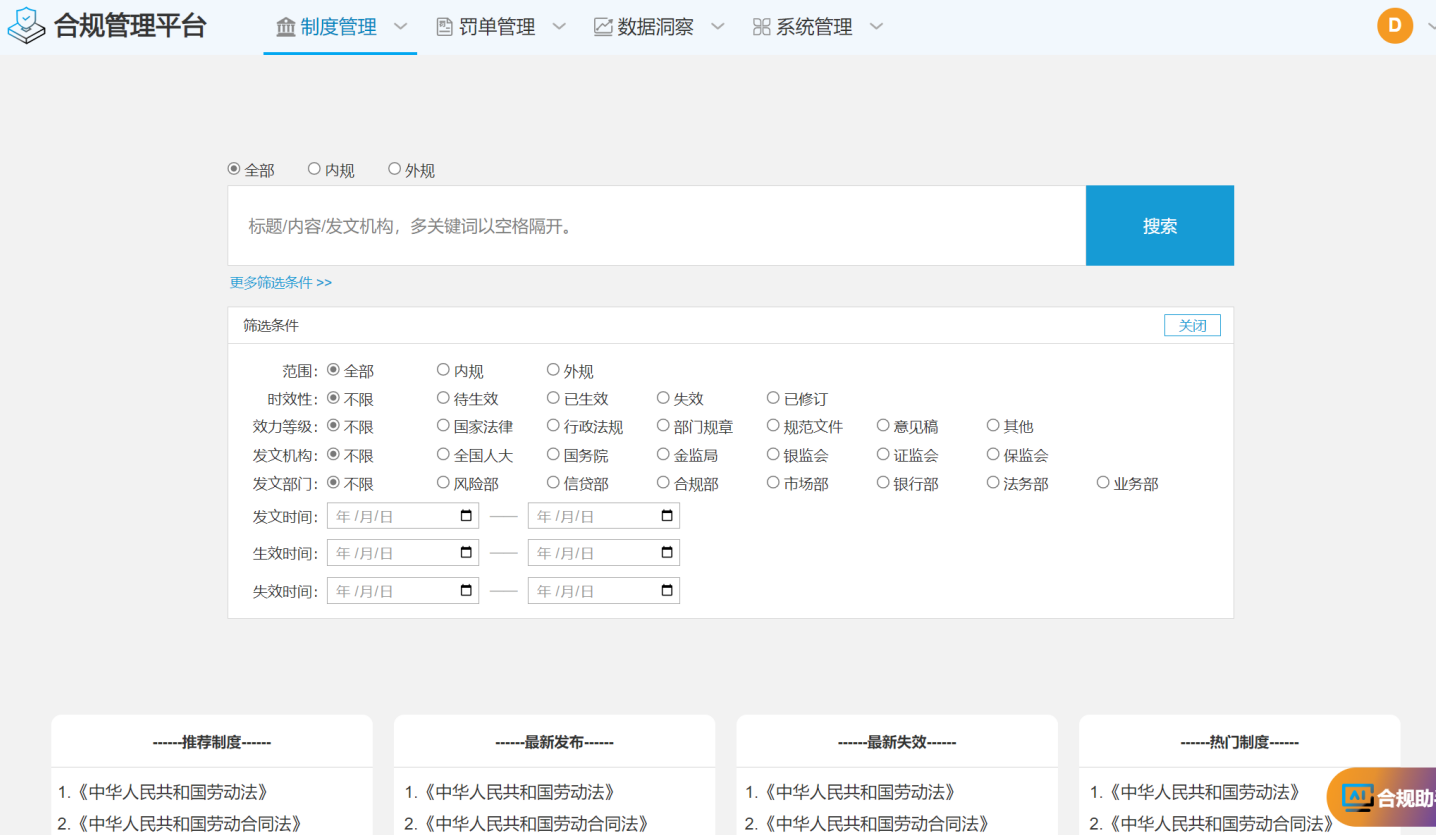Open calendar picker for 发文时间 start date

click(466, 516)
